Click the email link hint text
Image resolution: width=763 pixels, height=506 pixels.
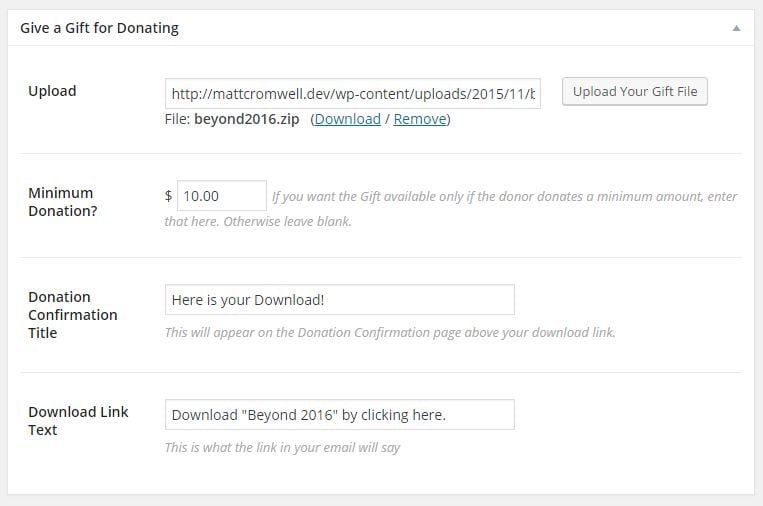pos(282,447)
